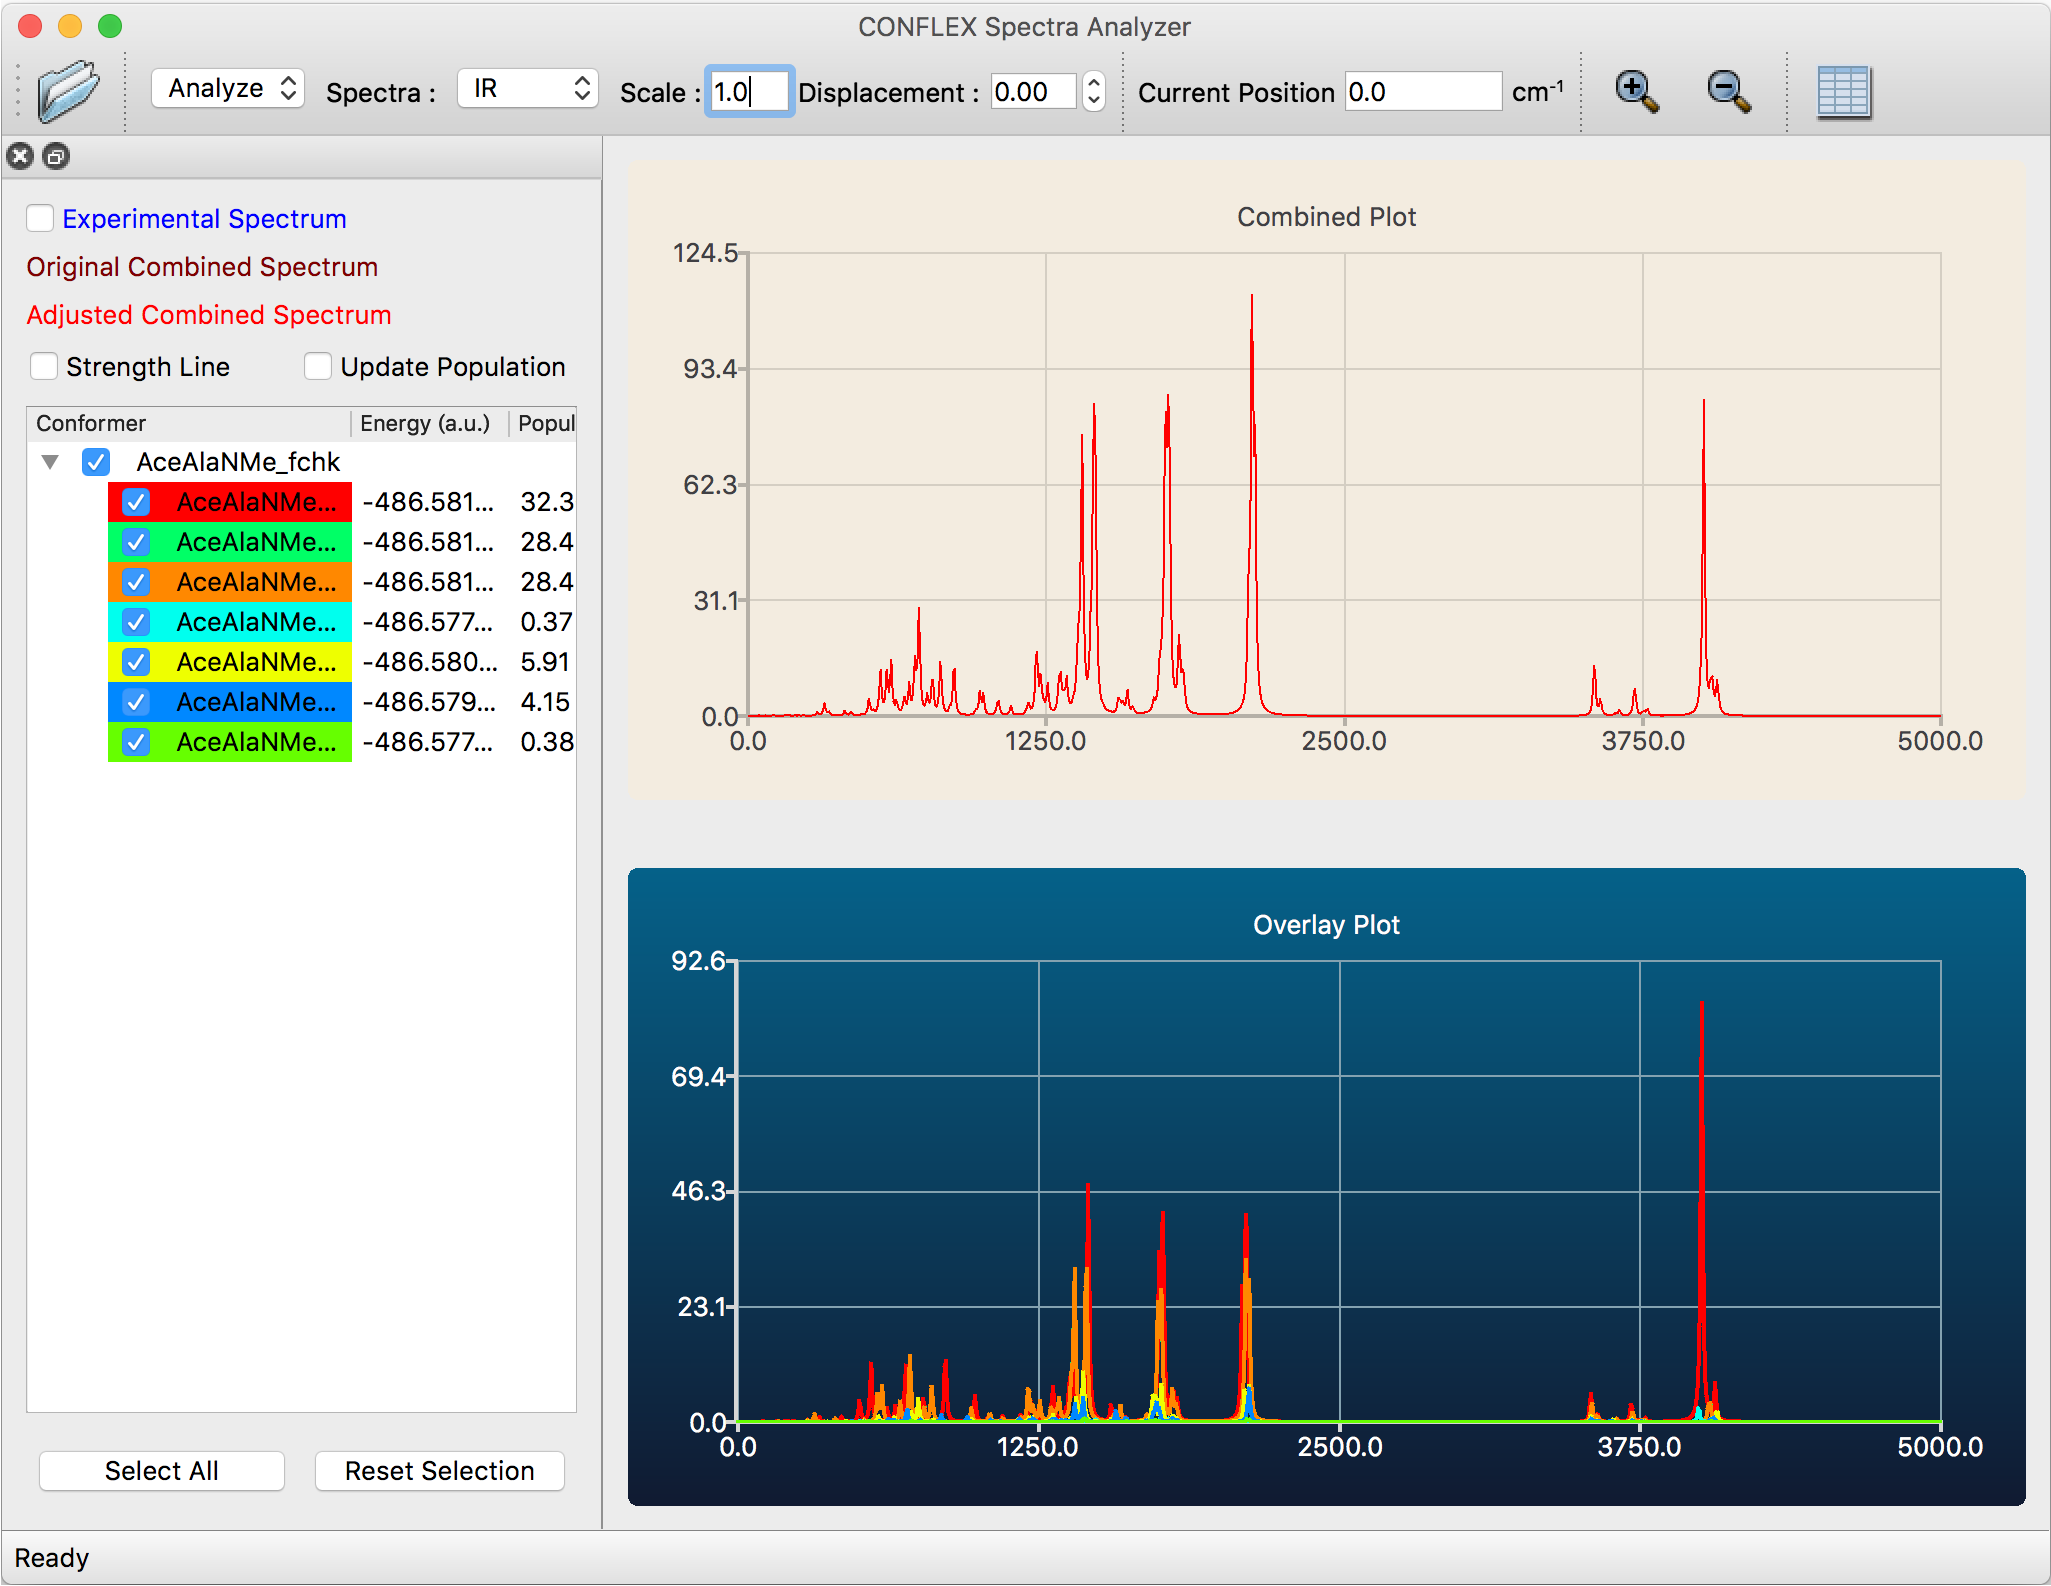2051x1586 pixels.
Task: Detach the side panel using the float icon
Action: click(56, 157)
